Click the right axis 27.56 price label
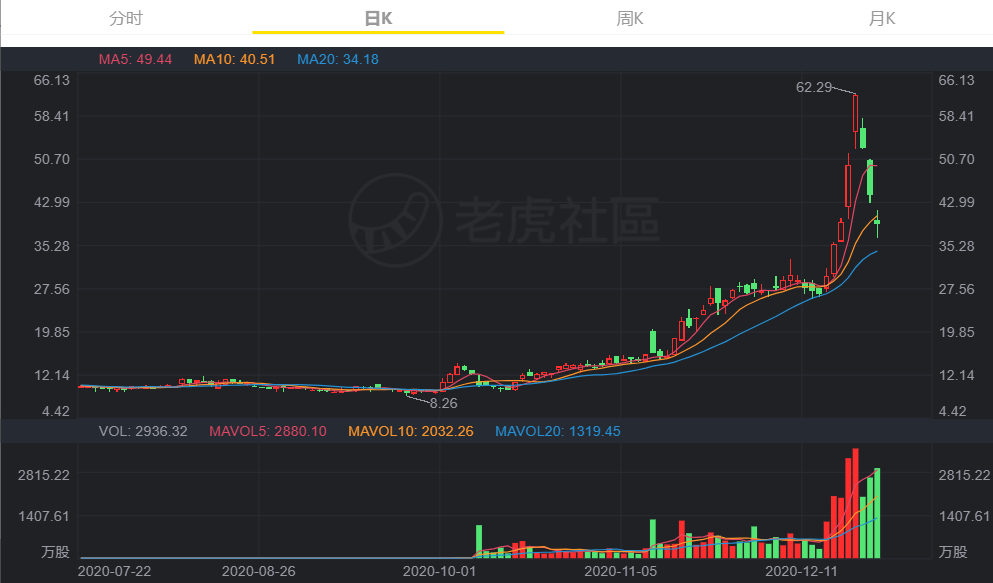This screenshot has height=583, width=993. [956, 289]
